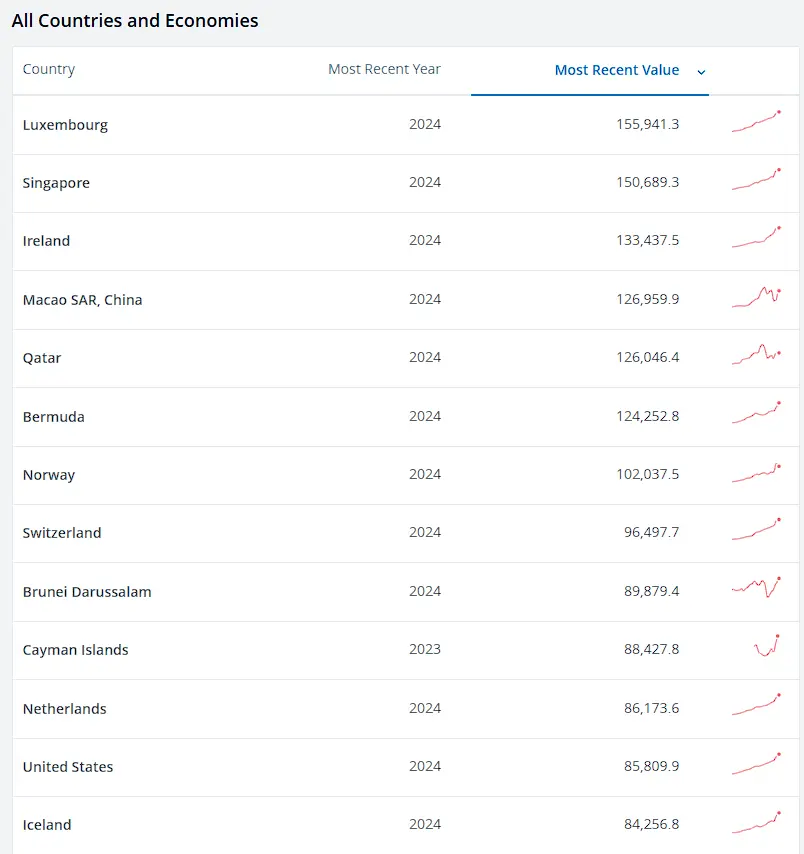View Qatar's sparkline trend chart
This screenshot has height=854, width=804.
(757, 355)
